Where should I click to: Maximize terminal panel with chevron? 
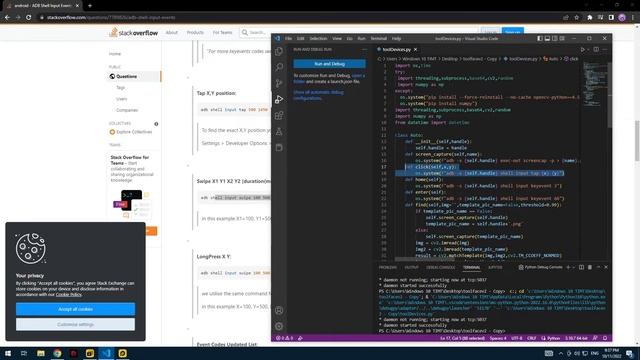pyautogui.click(x=598, y=267)
